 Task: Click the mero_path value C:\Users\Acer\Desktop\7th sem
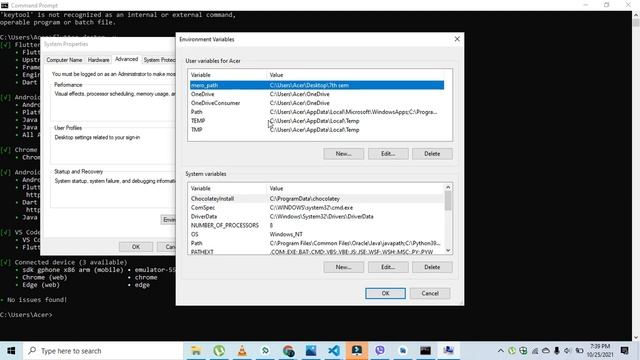click(x=309, y=85)
